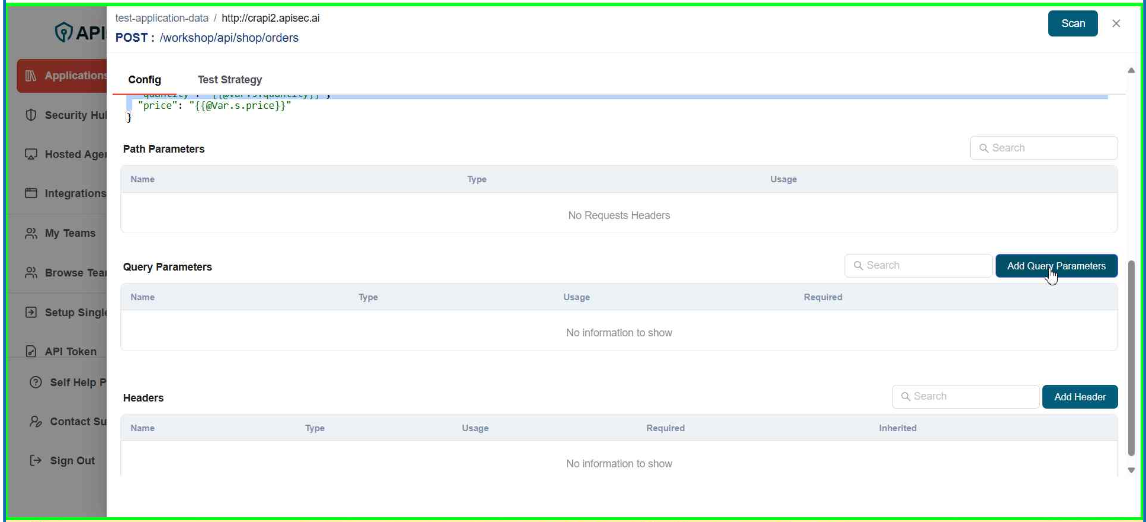Click the Sign Out icon
Viewport: 1146px width, 522px height.
(x=36, y=460)
